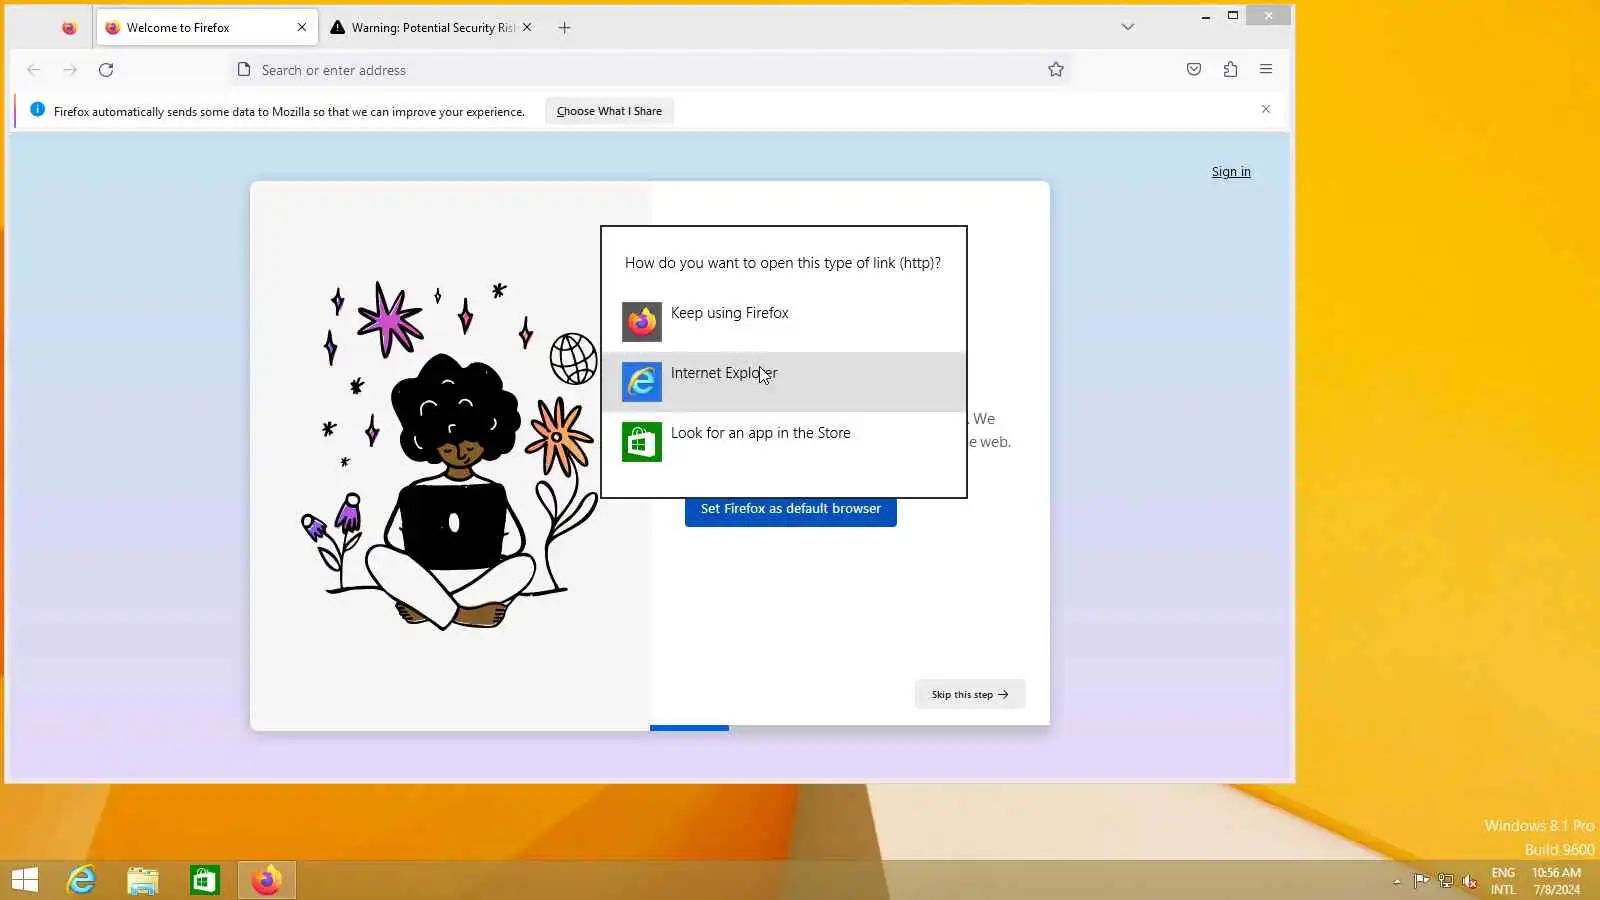
Task: Open the network tray icon
Action: (1446, 881)
